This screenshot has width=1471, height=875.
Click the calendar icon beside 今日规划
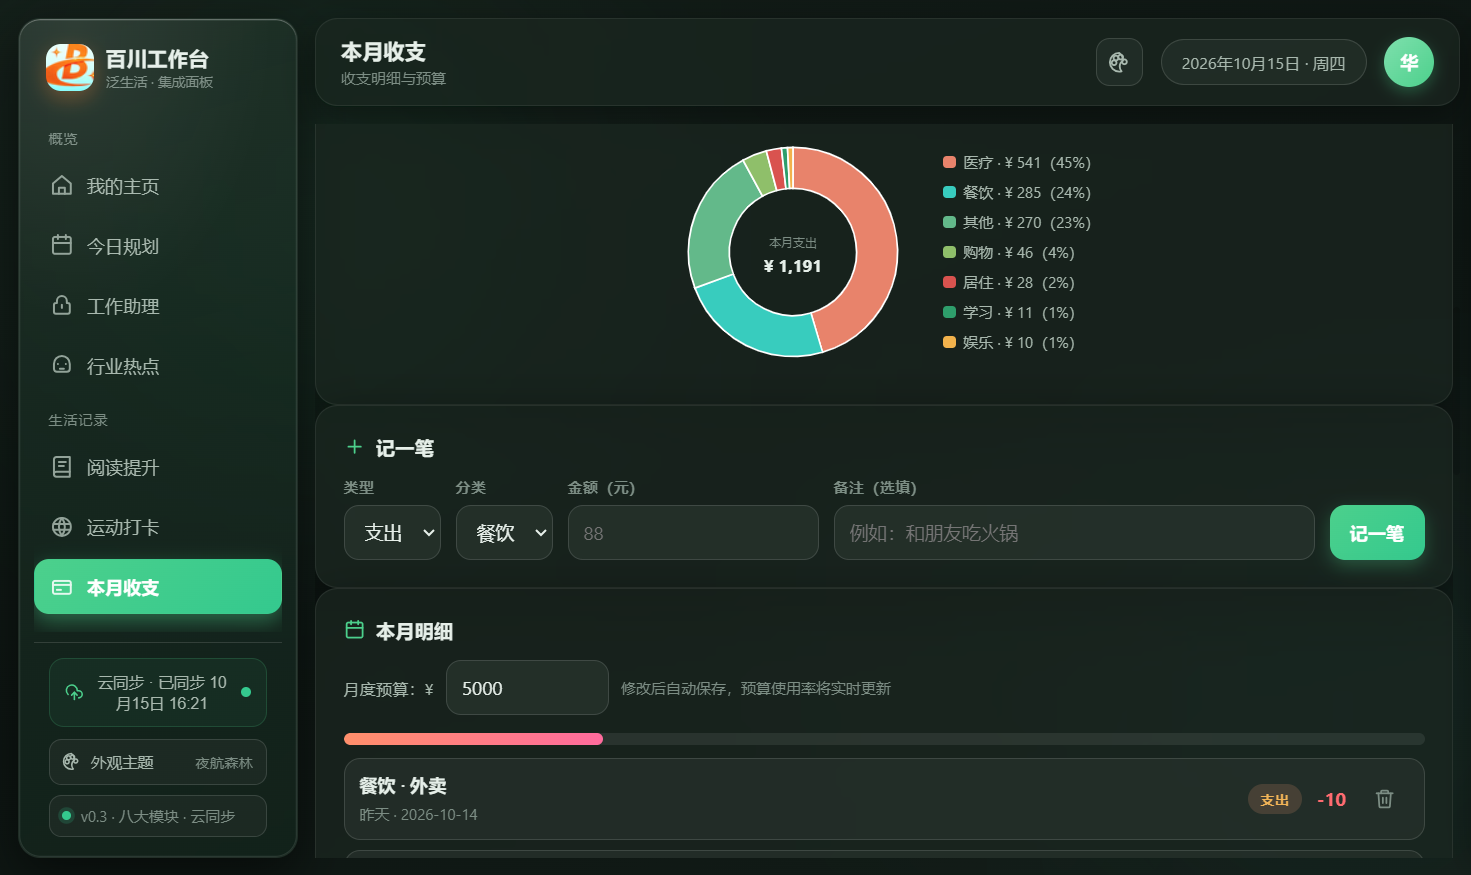pos(62,245)
